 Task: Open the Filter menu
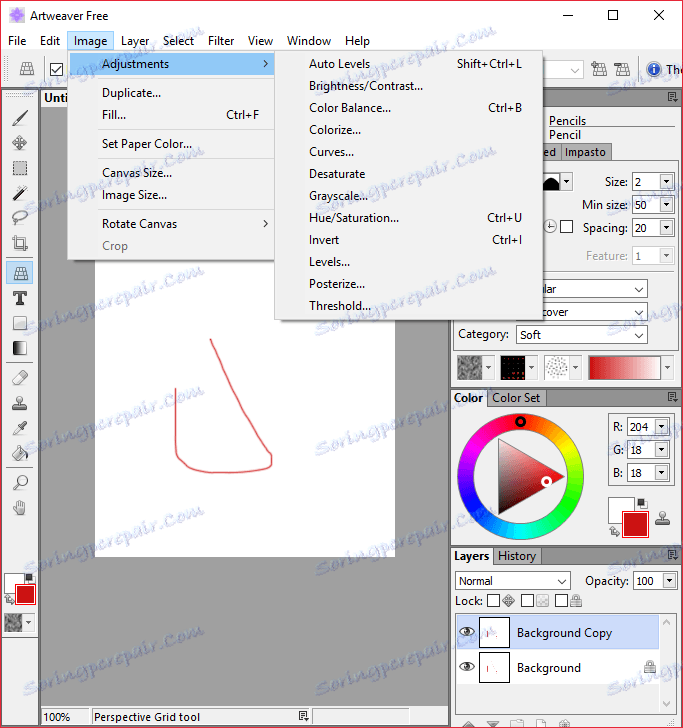221,41
